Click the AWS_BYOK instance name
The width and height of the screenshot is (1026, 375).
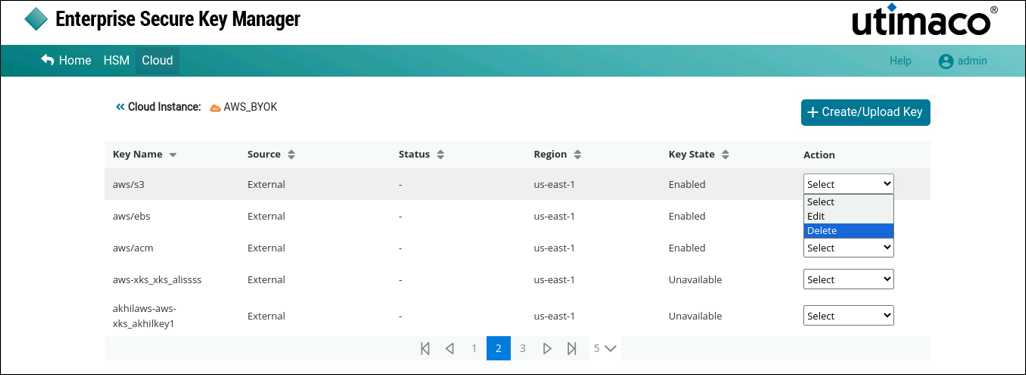coord(250,107)
